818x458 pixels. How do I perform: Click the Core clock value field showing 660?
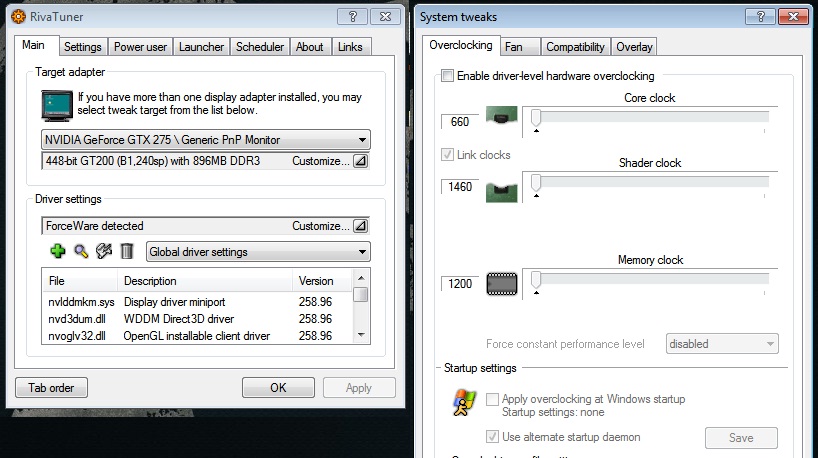460,122
